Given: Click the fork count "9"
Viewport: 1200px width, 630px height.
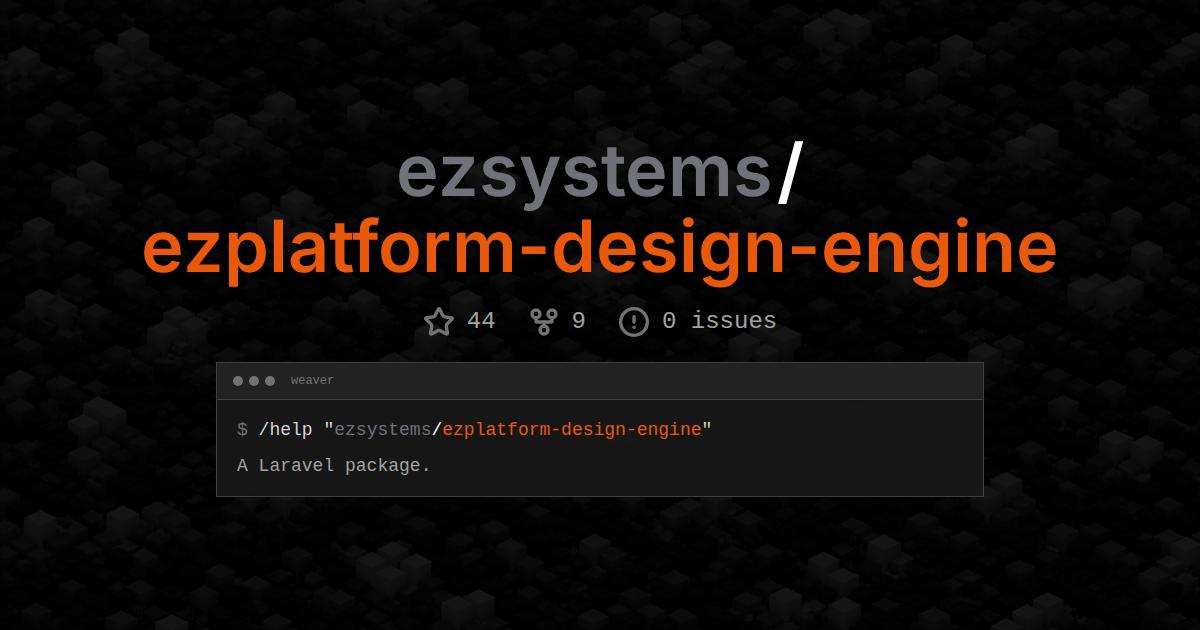Looking at the screenshot, I should pyautogui.click(x=578, y=321).
